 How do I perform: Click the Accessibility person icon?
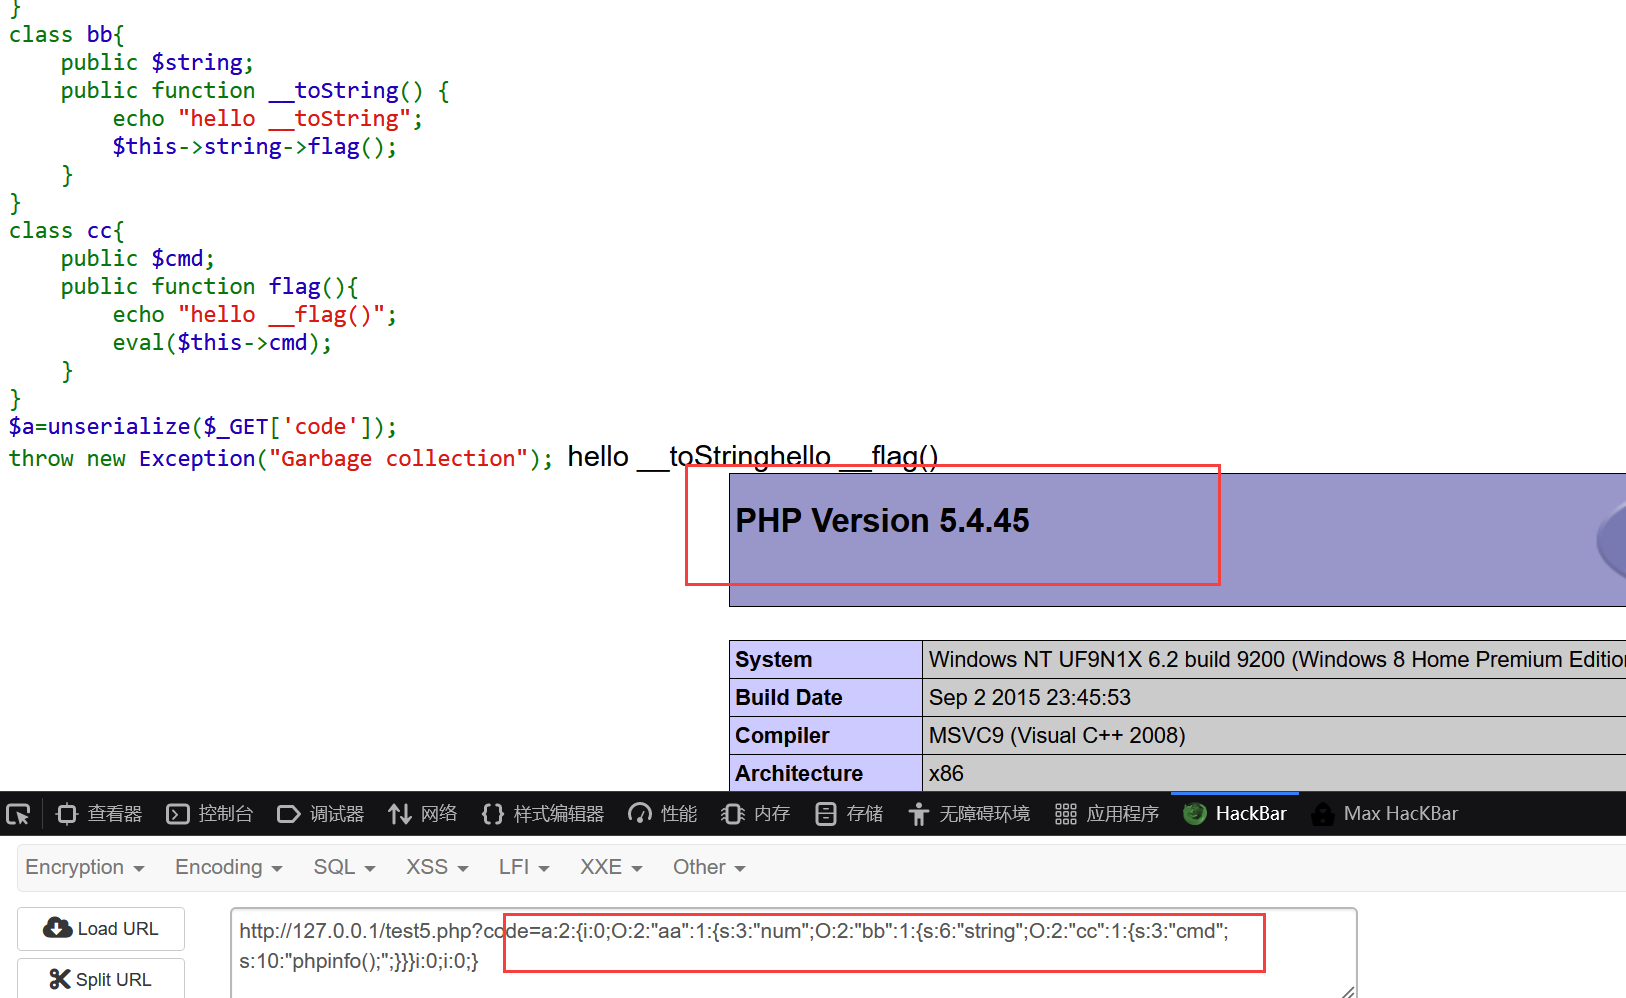click(x=919, y=814)
